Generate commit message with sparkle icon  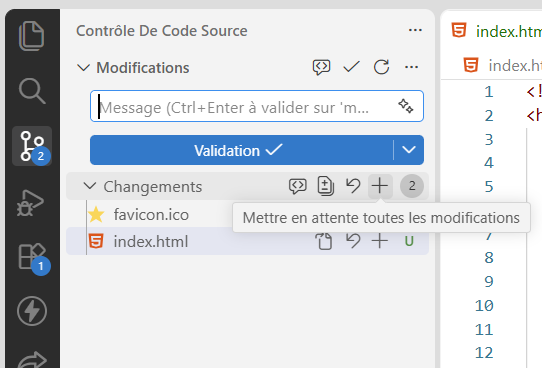pos(405,106)
